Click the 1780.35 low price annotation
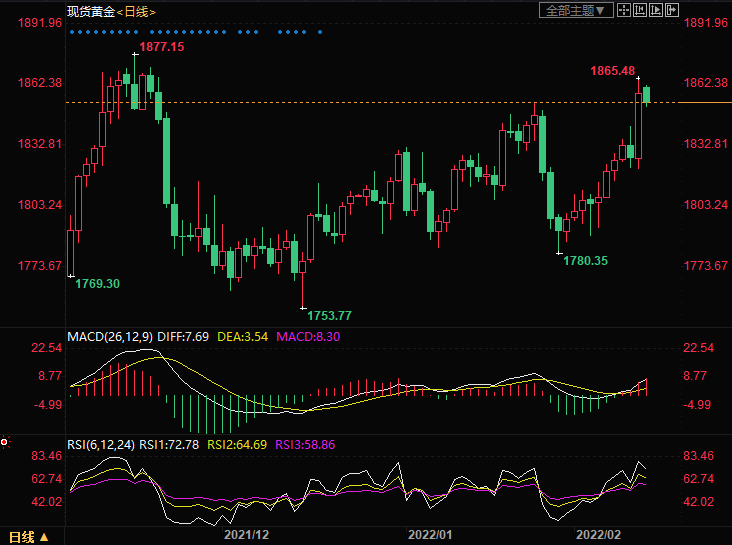The height and width of the screenshot is (545, 732). tap(585, 260)
